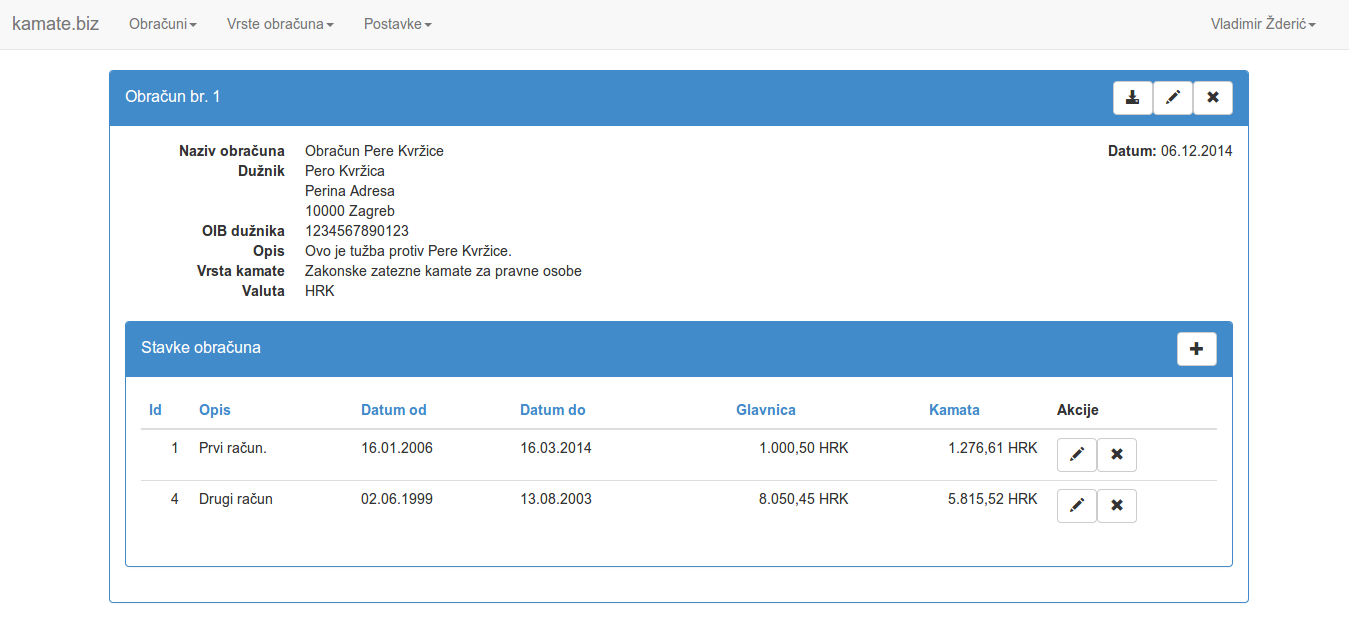Delete Obračun br. 1 with the X icon
The image size is (1349, 618).
point(1213,98)
